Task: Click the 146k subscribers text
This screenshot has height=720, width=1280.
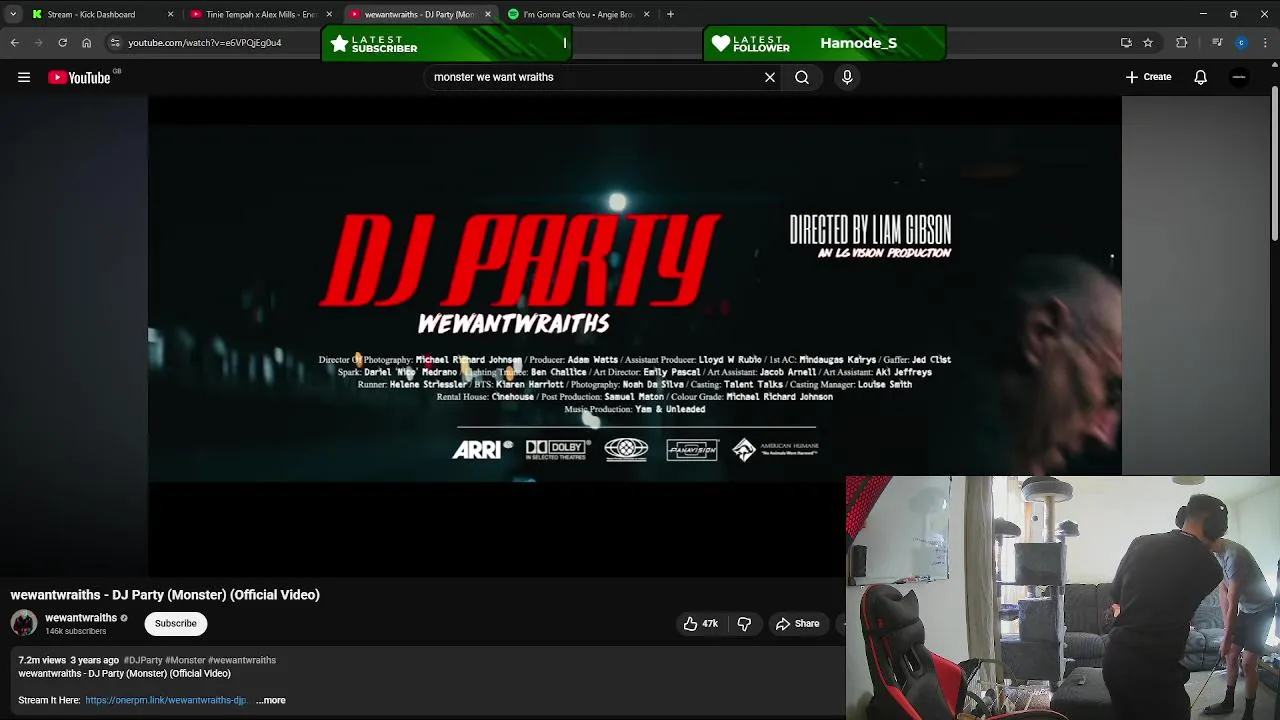Action: click(76, 632)
